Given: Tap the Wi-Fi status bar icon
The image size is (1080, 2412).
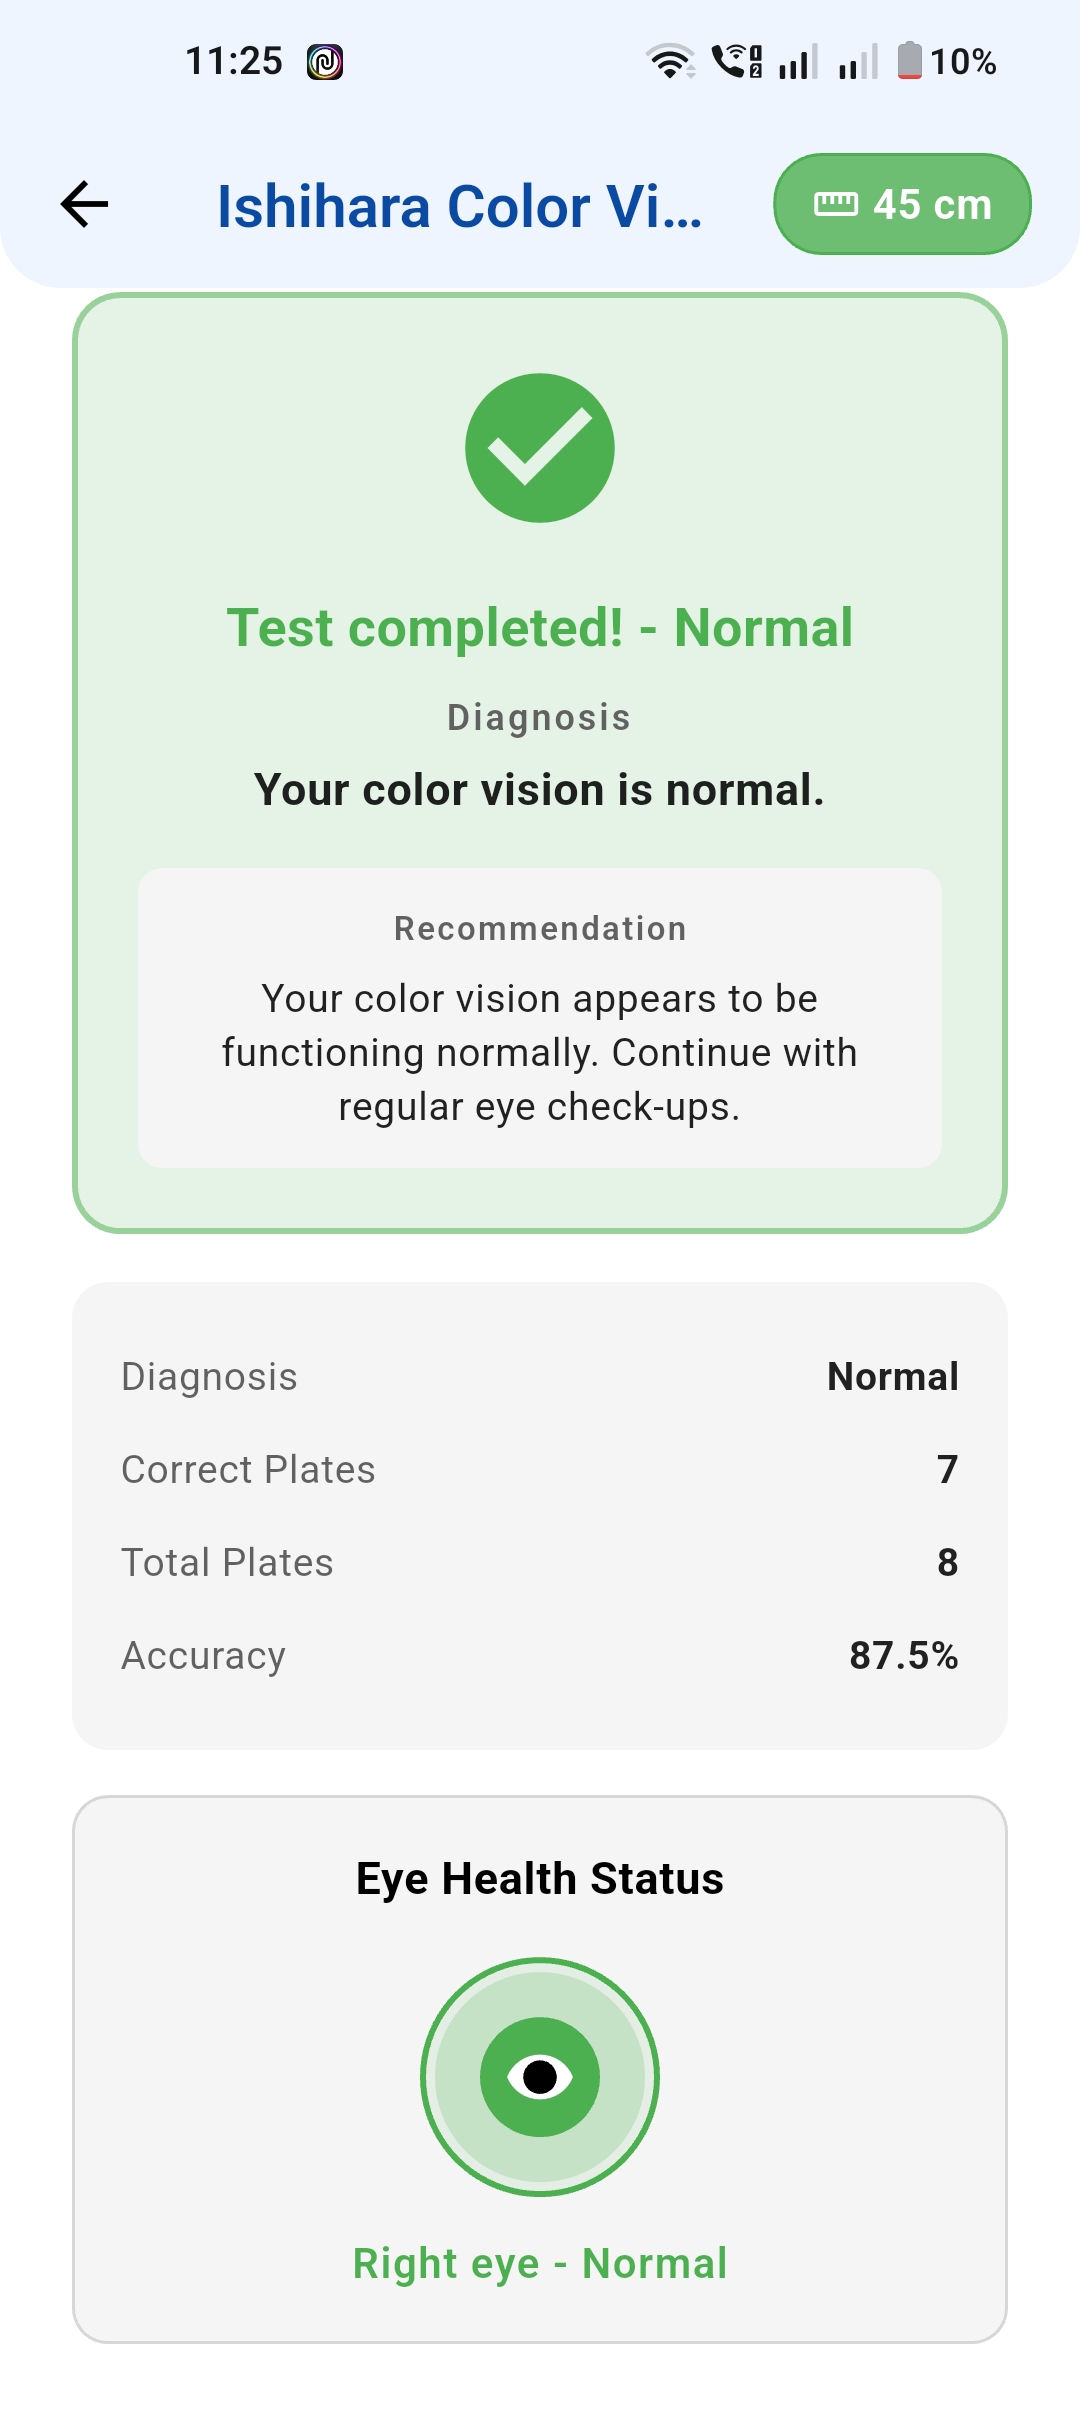Looking at the screenshot, I should (670, 62).
